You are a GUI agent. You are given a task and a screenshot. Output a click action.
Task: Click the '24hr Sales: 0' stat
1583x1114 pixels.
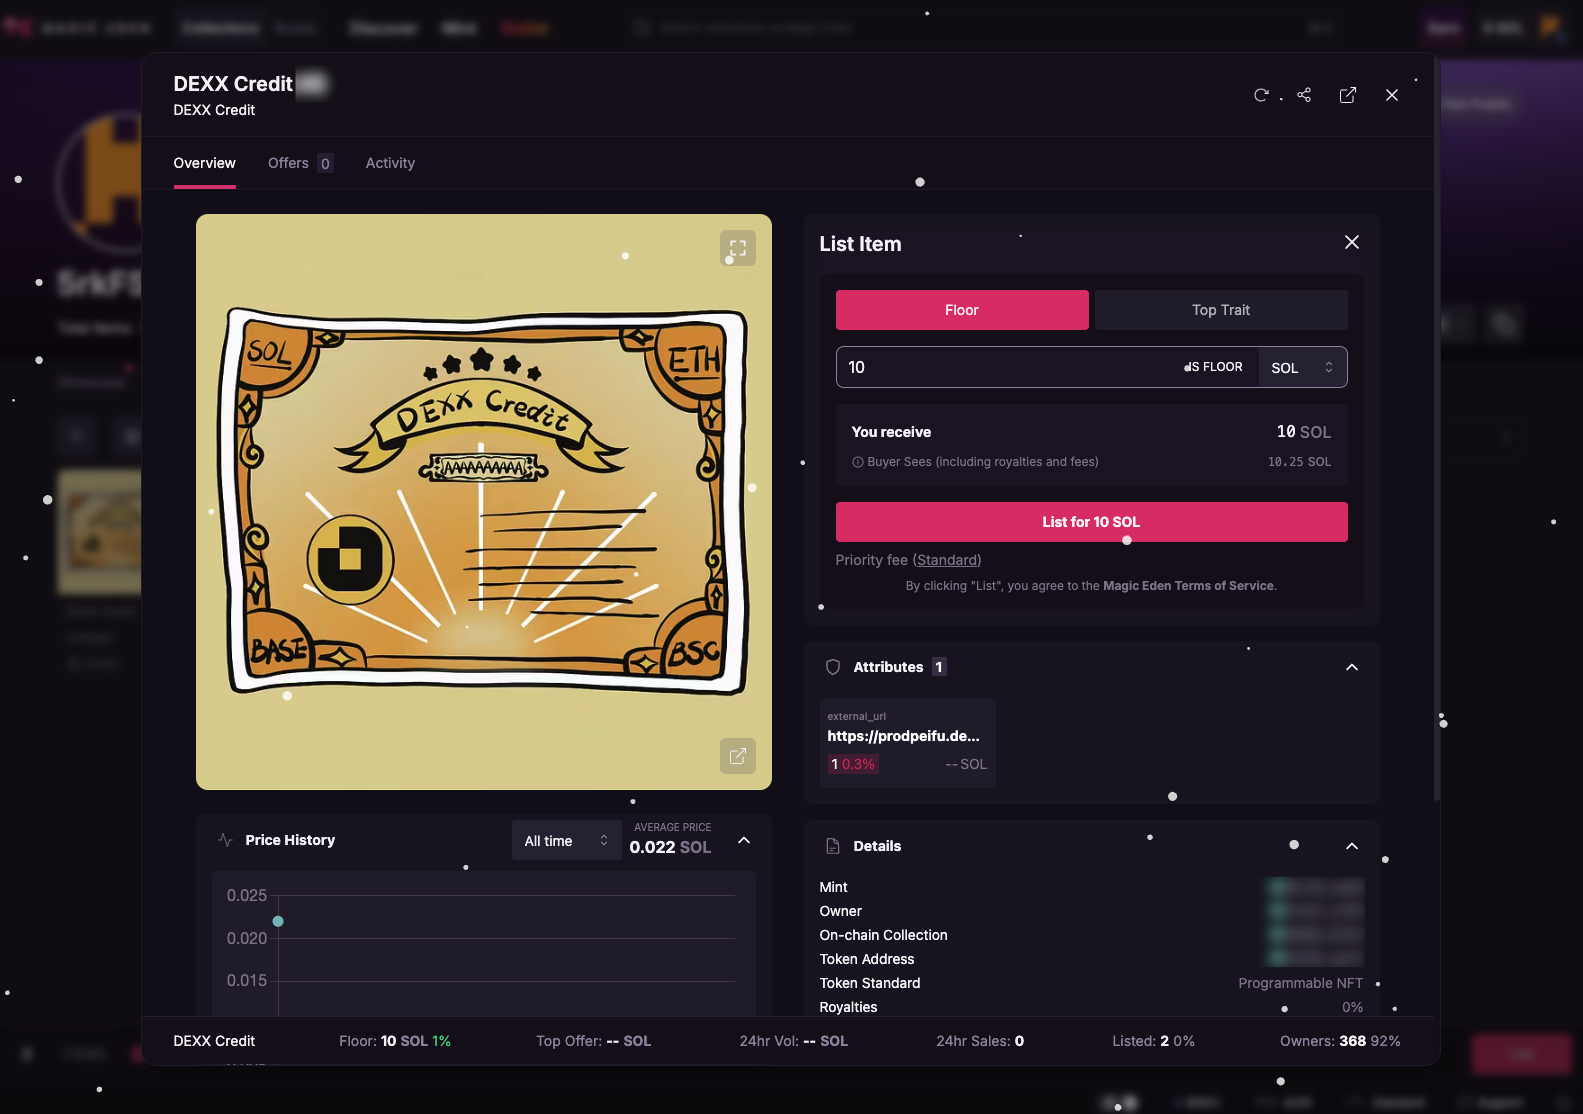tap(980, 1041)
